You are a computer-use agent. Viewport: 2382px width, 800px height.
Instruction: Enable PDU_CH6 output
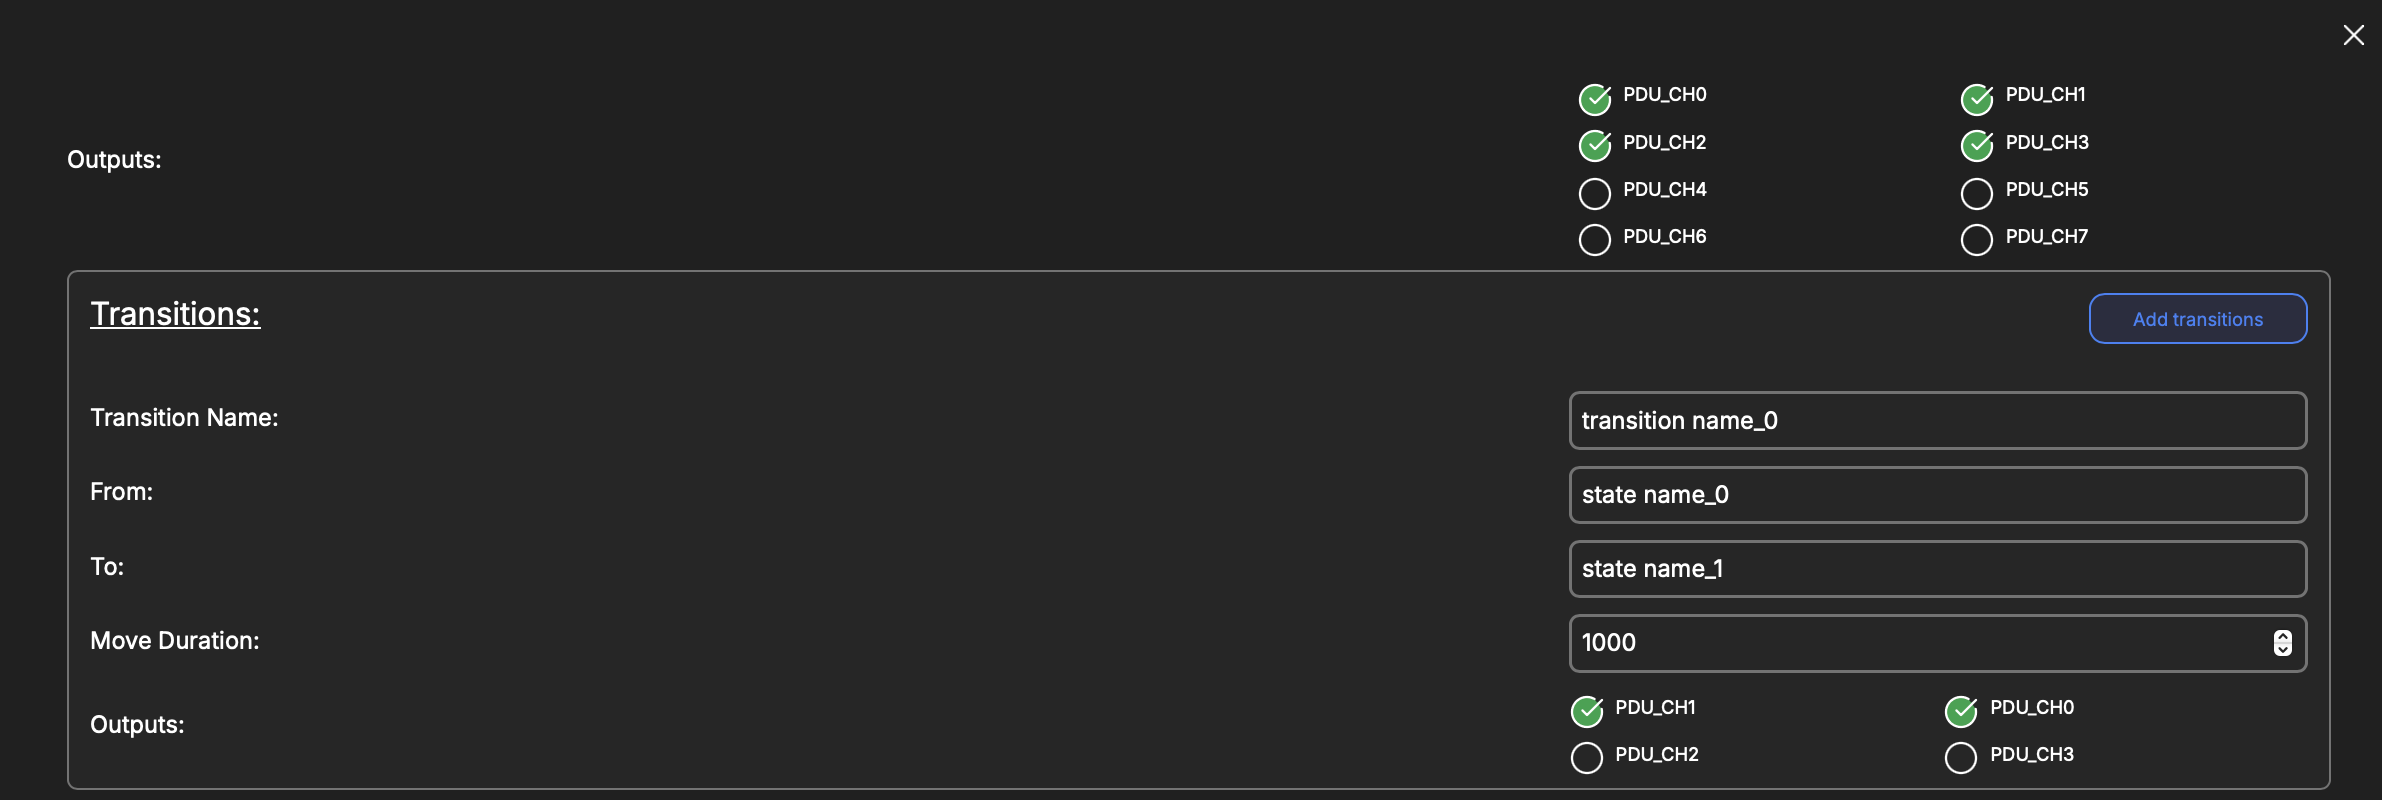pos(1595,240)
